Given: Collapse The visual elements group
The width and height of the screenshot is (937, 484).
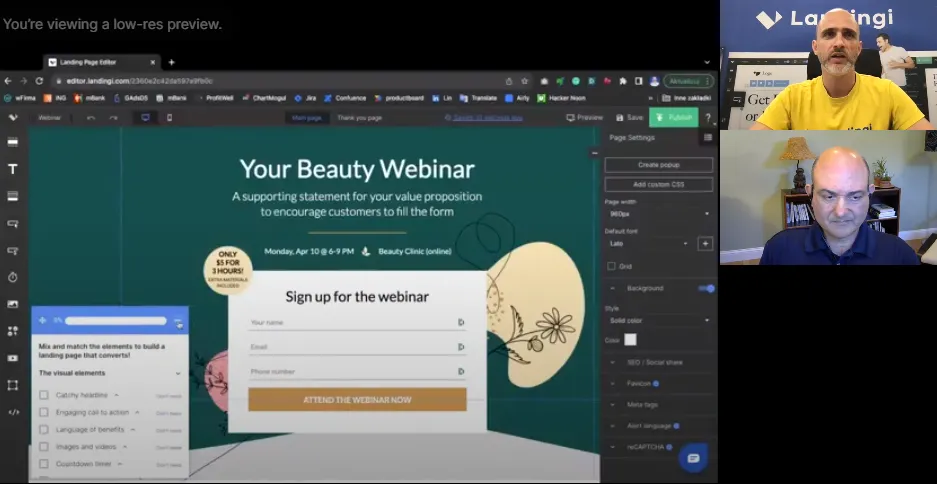Looking at the screenshot, I should (x=178, y=373).
